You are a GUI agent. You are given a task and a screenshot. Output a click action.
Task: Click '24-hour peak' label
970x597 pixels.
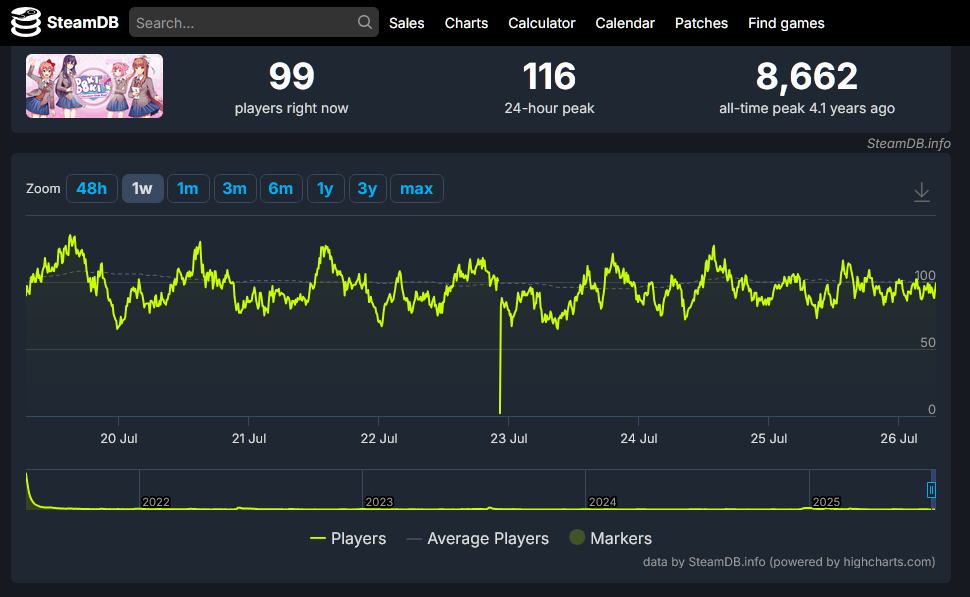pyautogui.click(x=549, y=108)
